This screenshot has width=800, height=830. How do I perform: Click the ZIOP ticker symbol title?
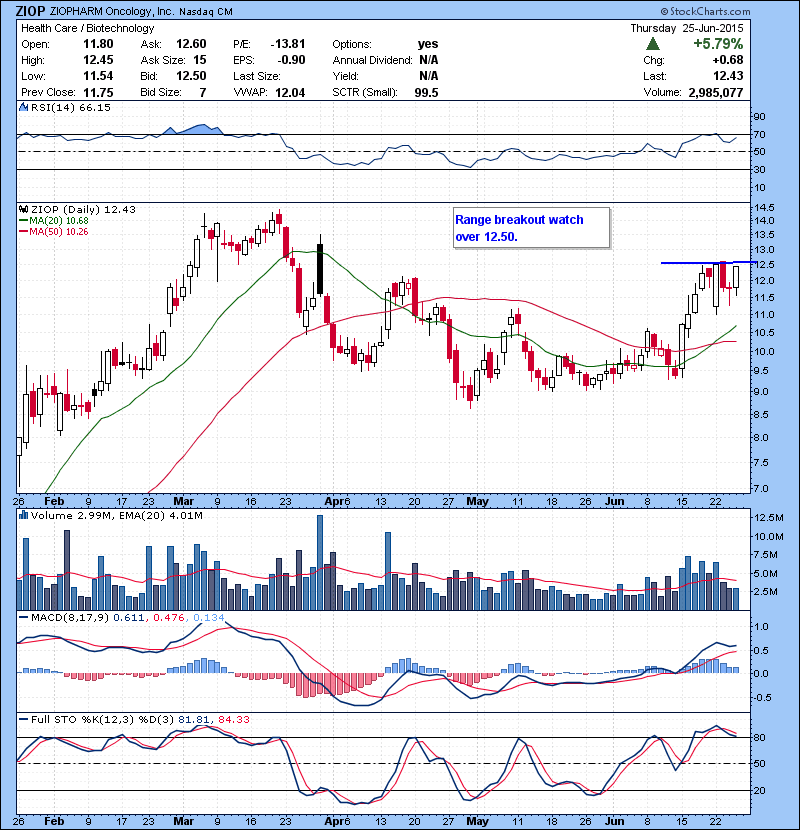pyautogui.click(x=30, y=11)
